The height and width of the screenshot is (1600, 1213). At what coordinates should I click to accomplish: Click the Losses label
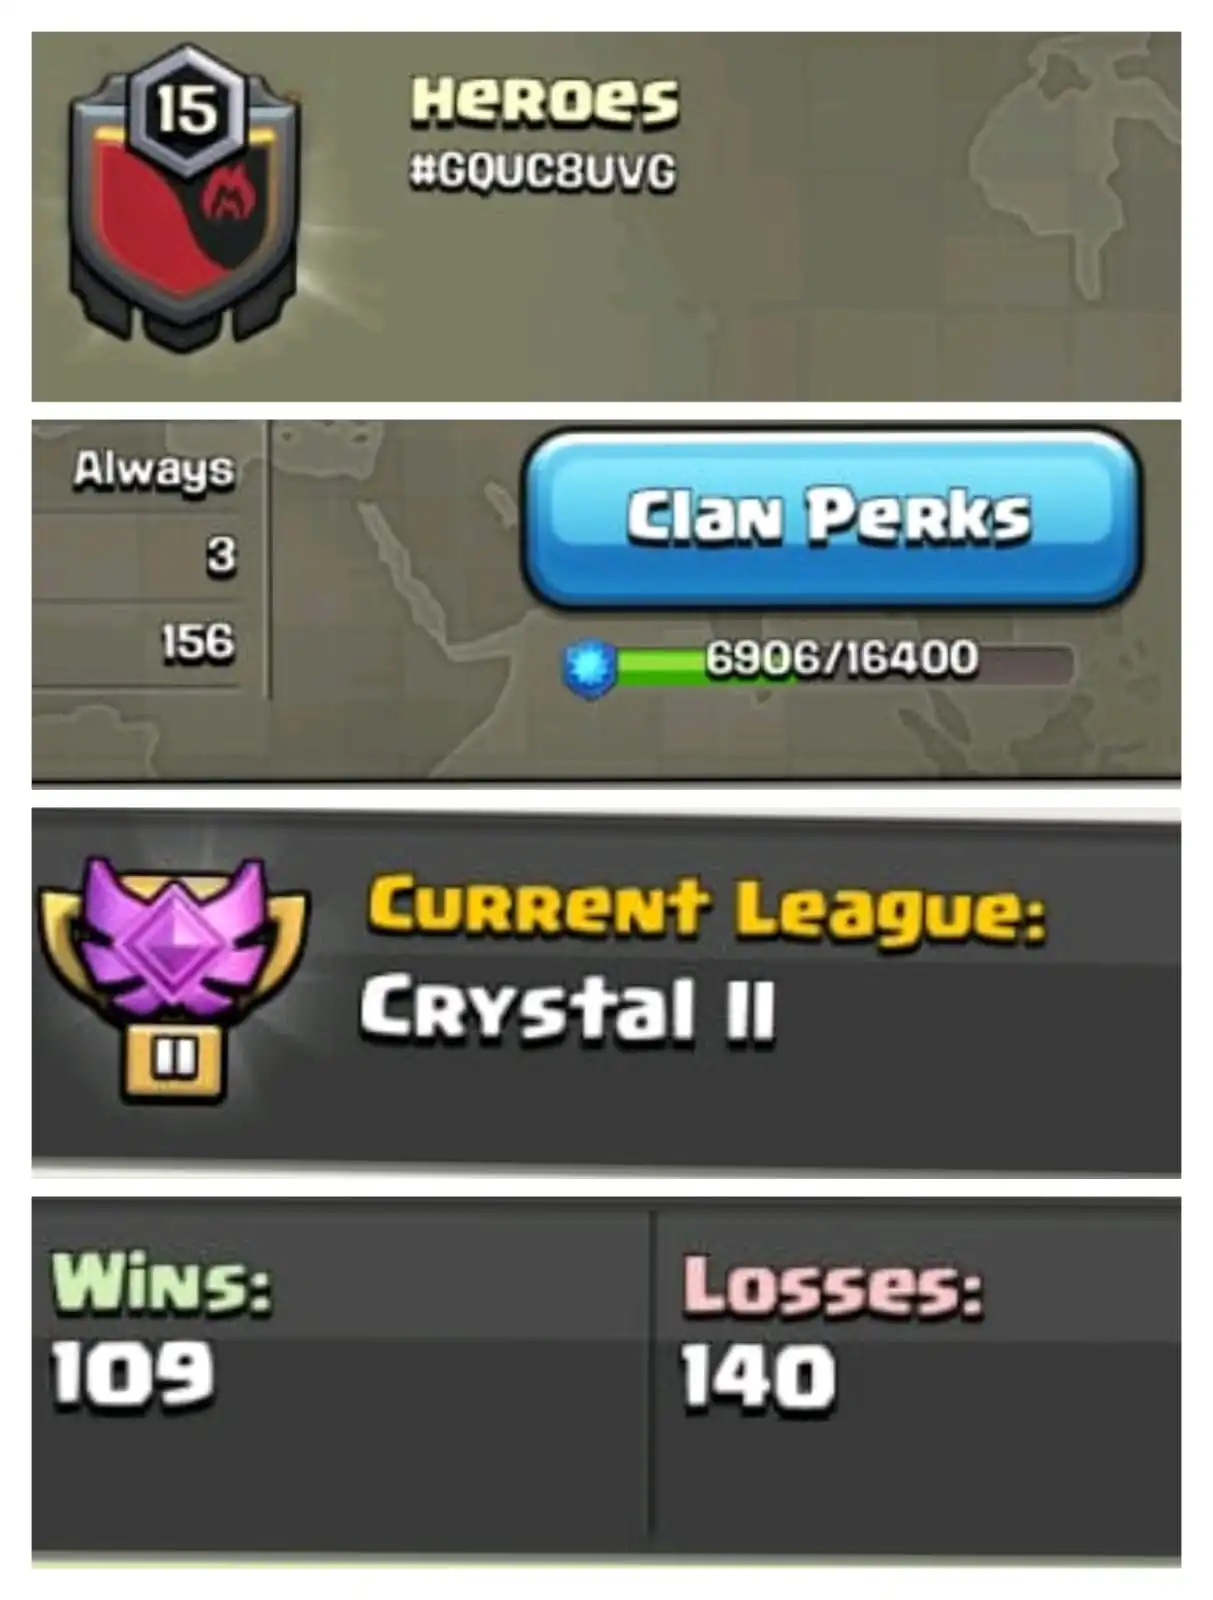pos(833,1286)
